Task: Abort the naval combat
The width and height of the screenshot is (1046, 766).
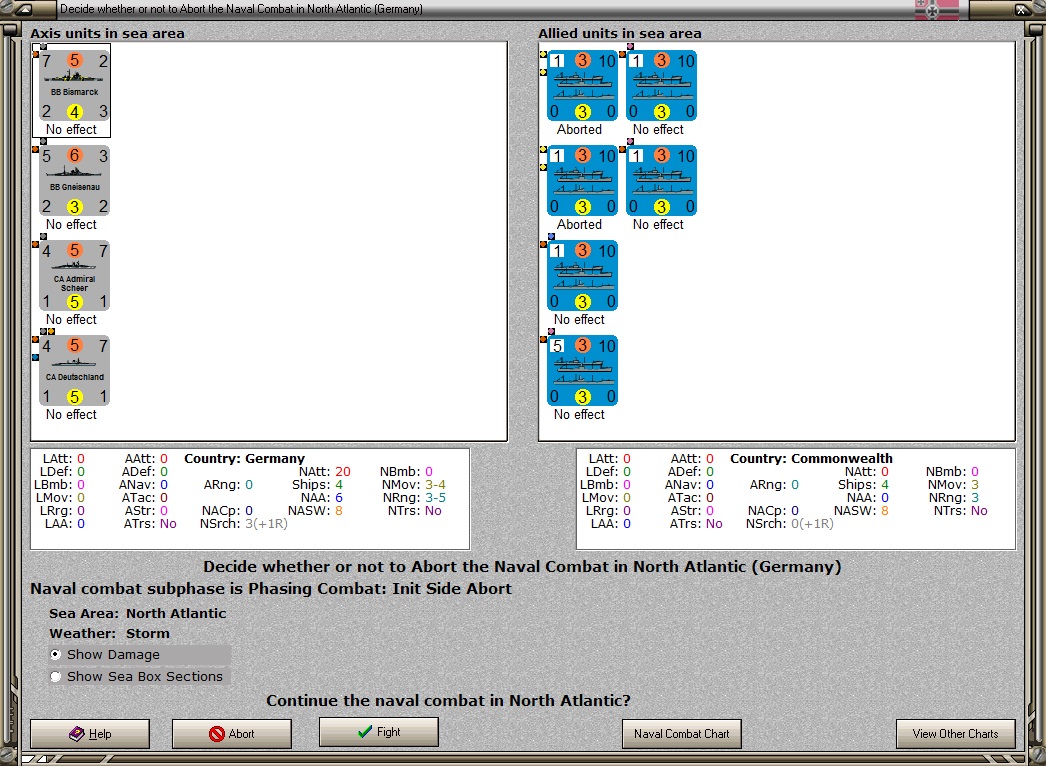Action: click(231, 734)
